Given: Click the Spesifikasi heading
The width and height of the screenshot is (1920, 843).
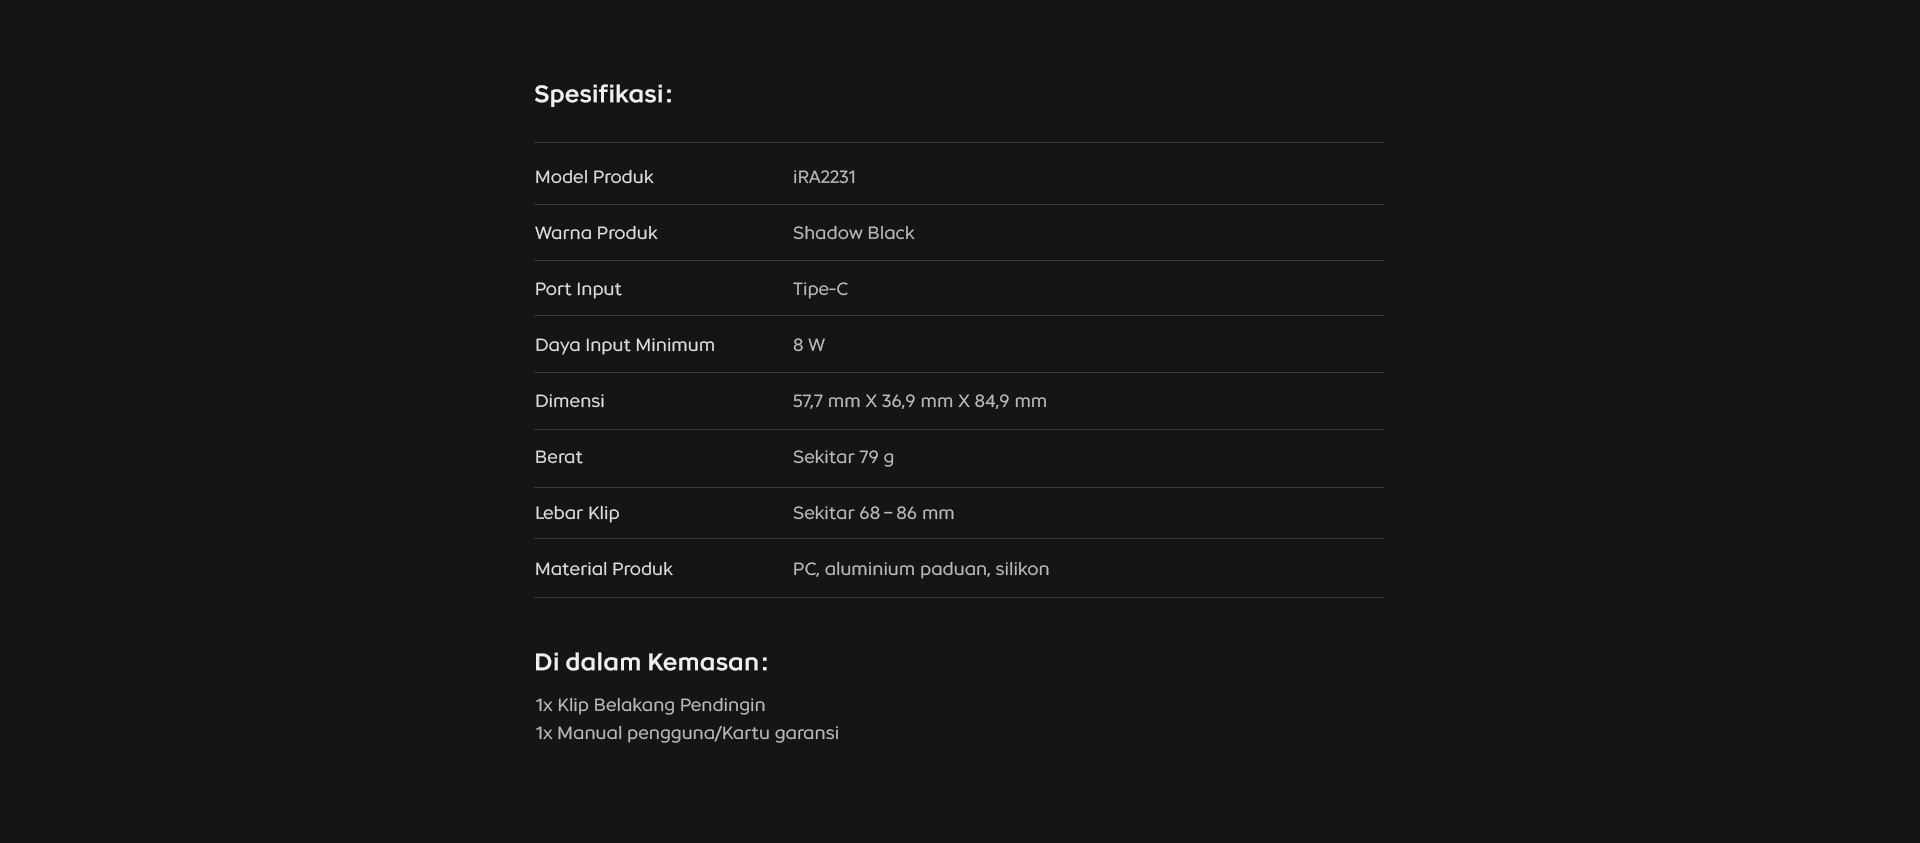Looking at the screenshot, I should coord(602,94).
